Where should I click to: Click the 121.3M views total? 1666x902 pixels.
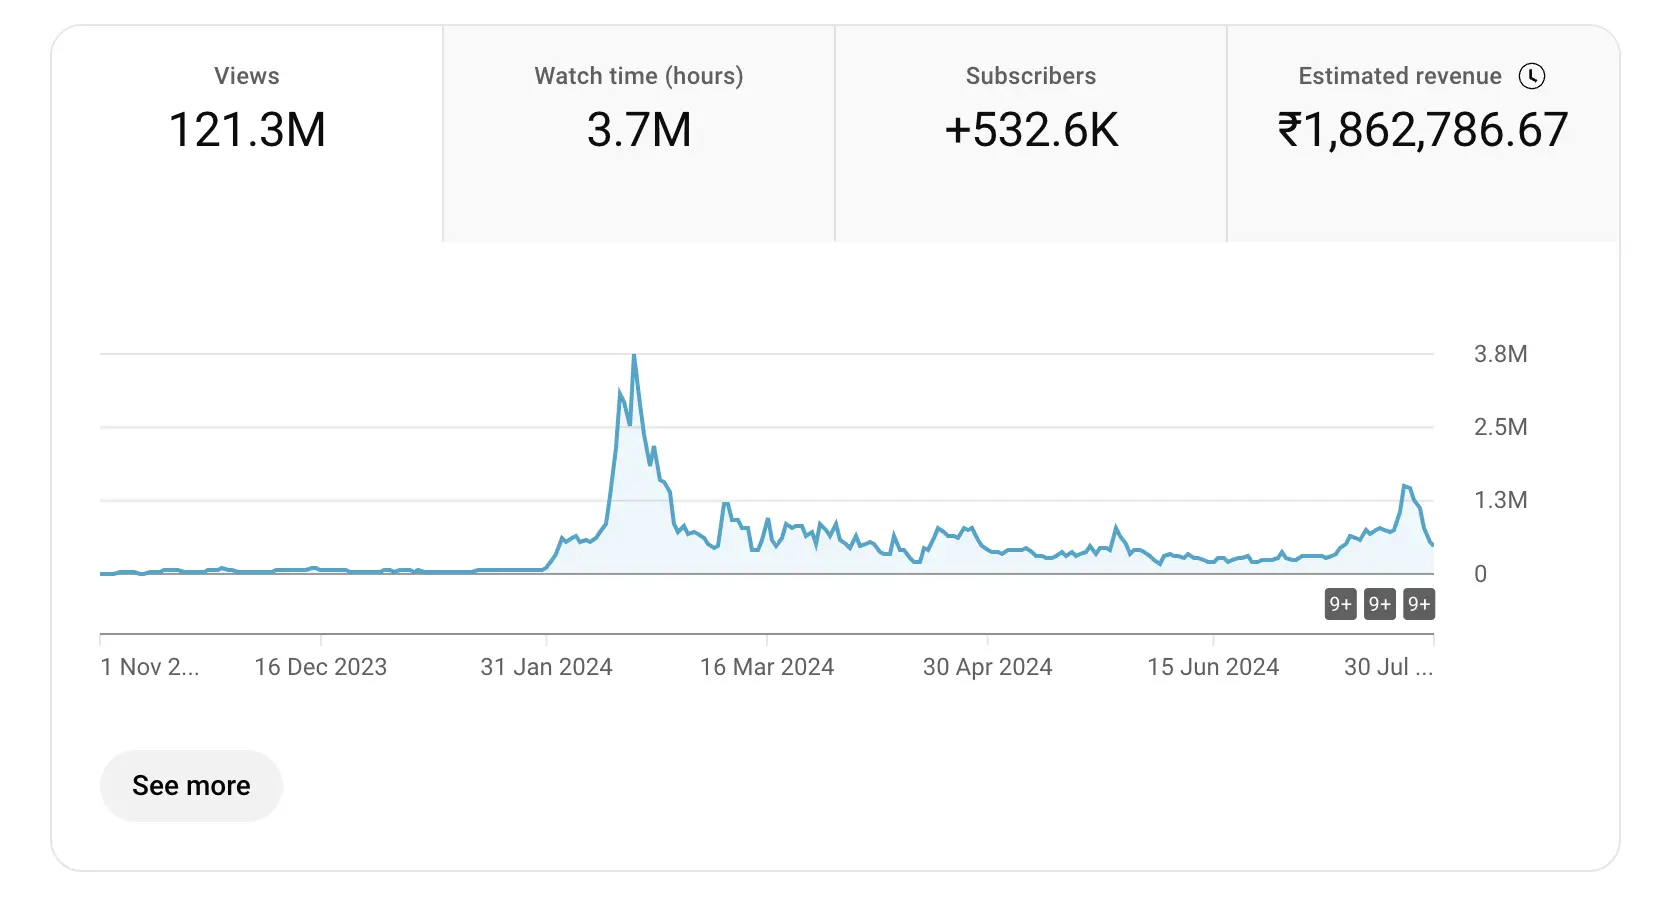[x=247, y=130]
